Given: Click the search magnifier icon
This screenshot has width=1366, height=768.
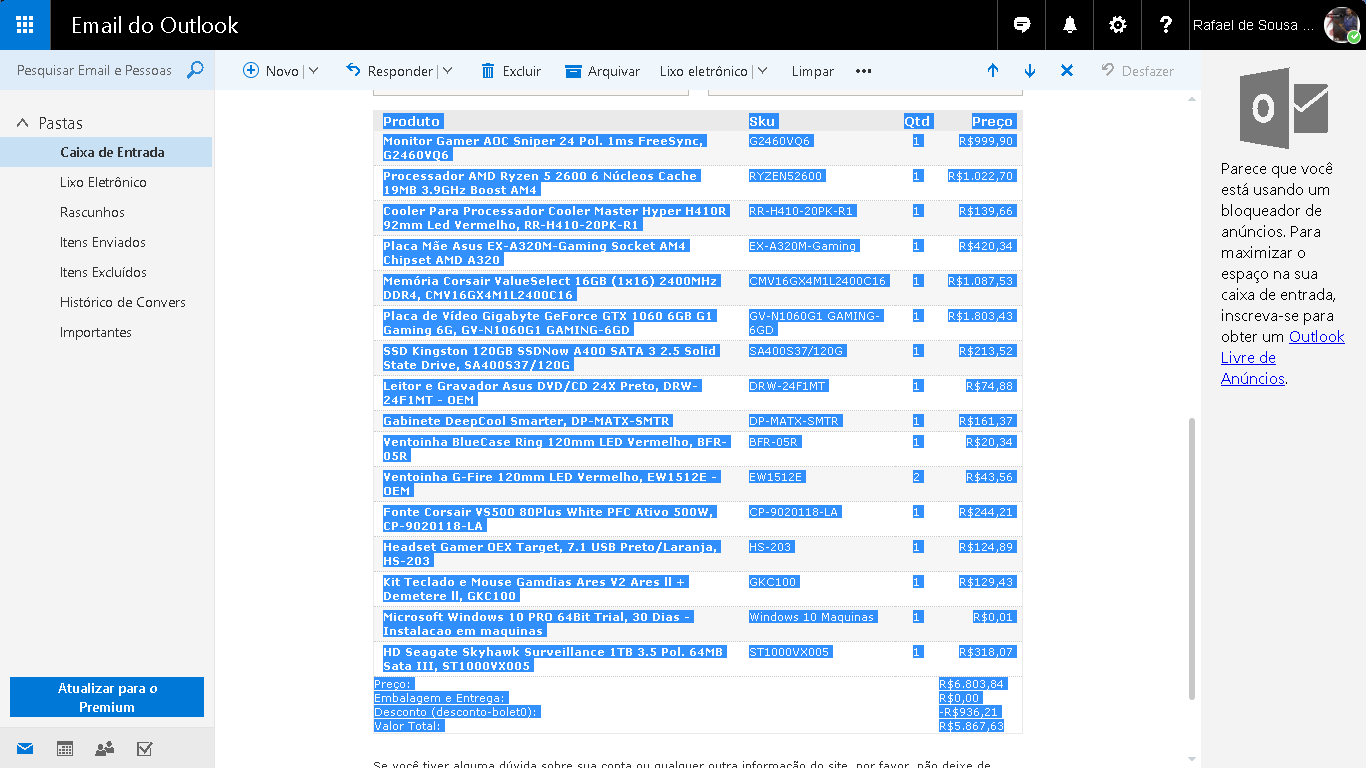Looking at the screenshot, I should 195,70.
